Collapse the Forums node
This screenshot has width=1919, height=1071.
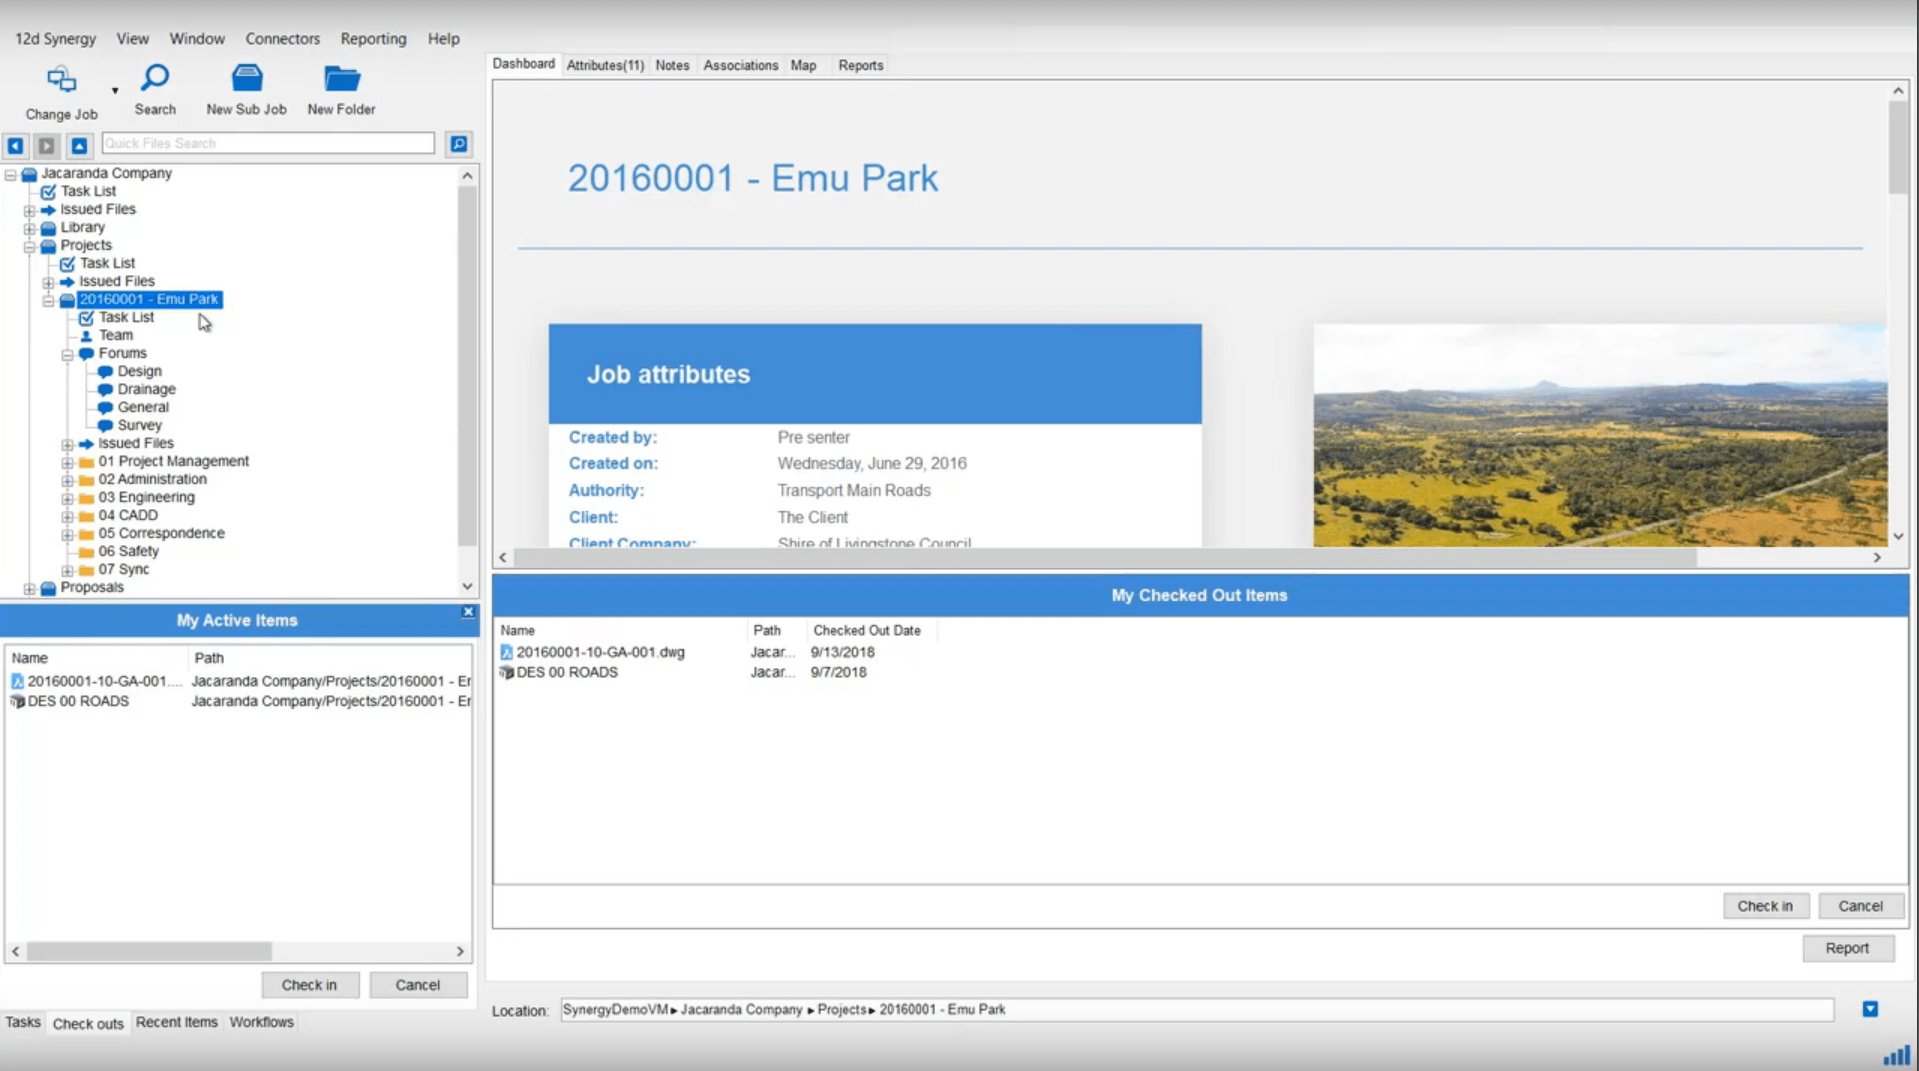[67, 354]
